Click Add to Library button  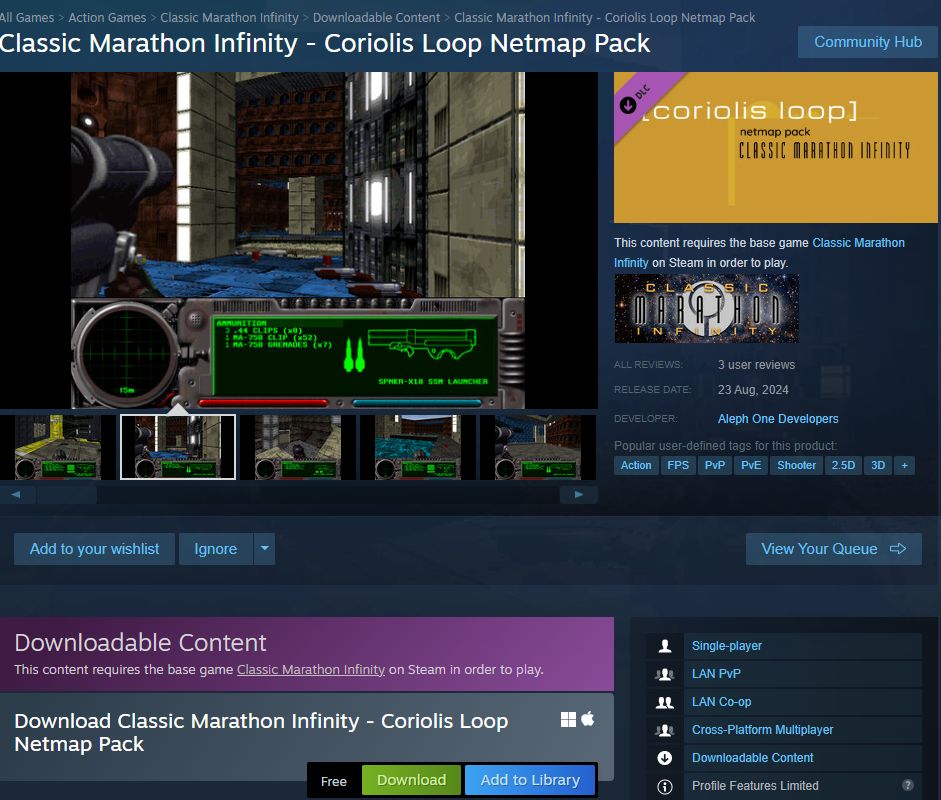click(530, 780)
